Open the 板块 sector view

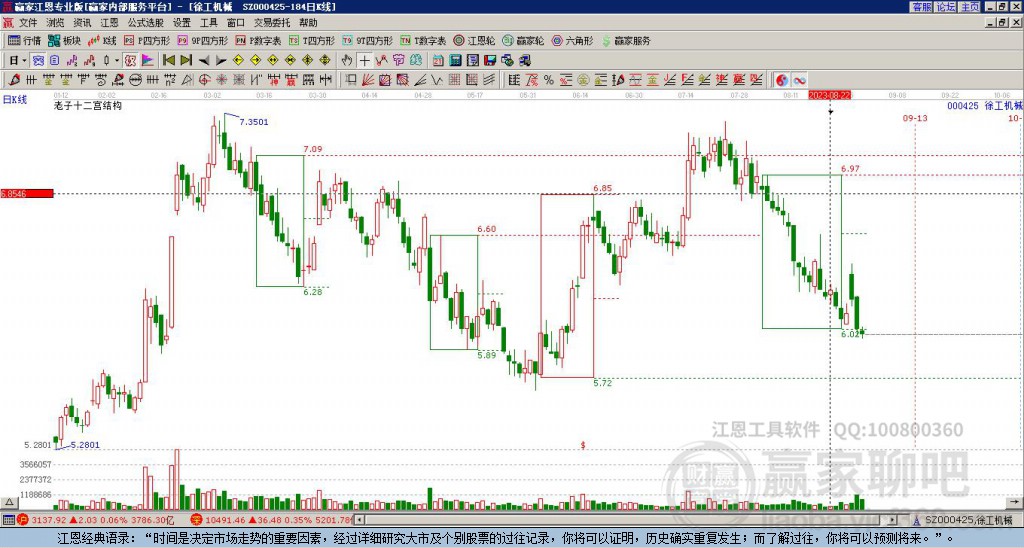(65, 40)
